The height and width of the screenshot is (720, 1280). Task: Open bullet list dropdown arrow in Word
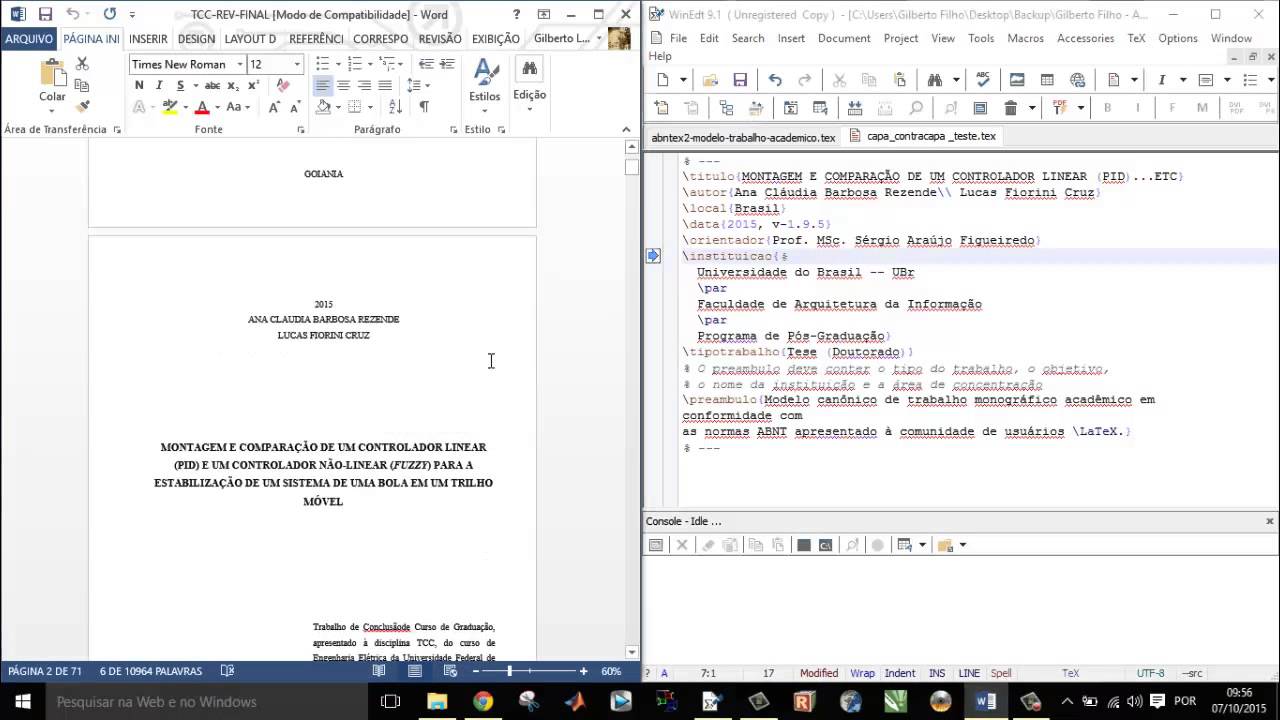point(337,64)
